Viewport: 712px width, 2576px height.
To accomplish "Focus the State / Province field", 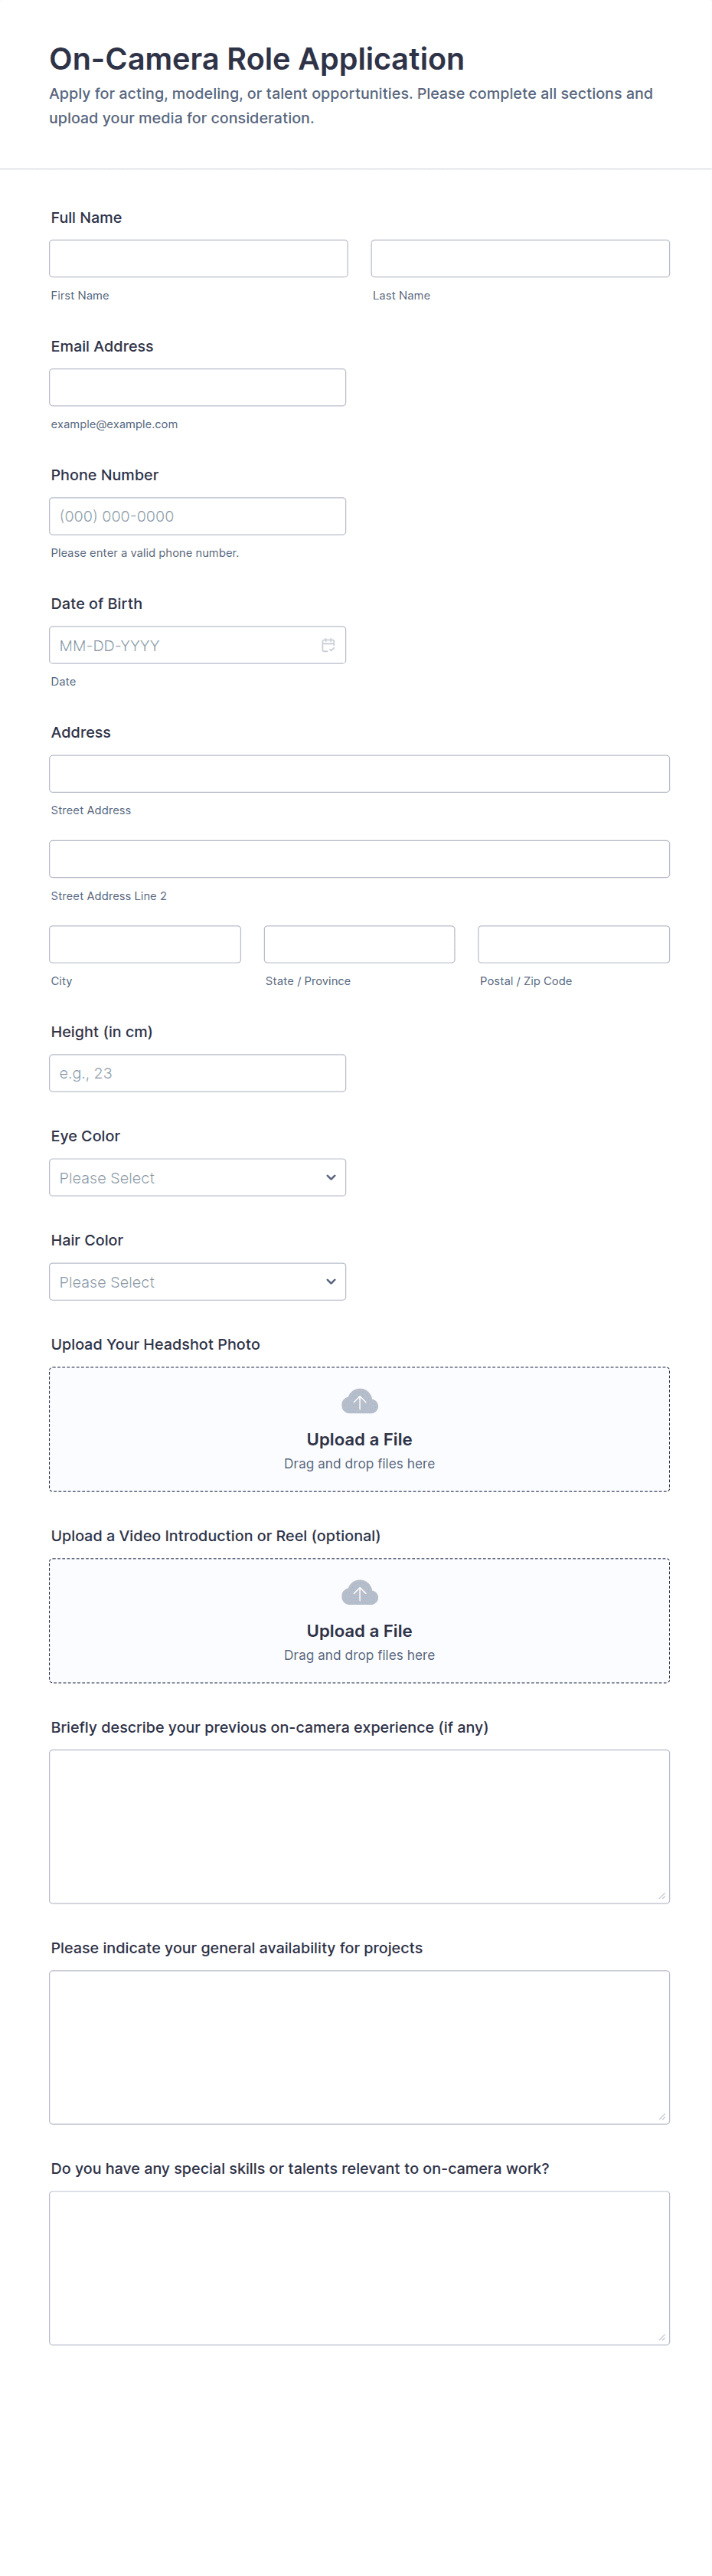I will tap(359, 944).
